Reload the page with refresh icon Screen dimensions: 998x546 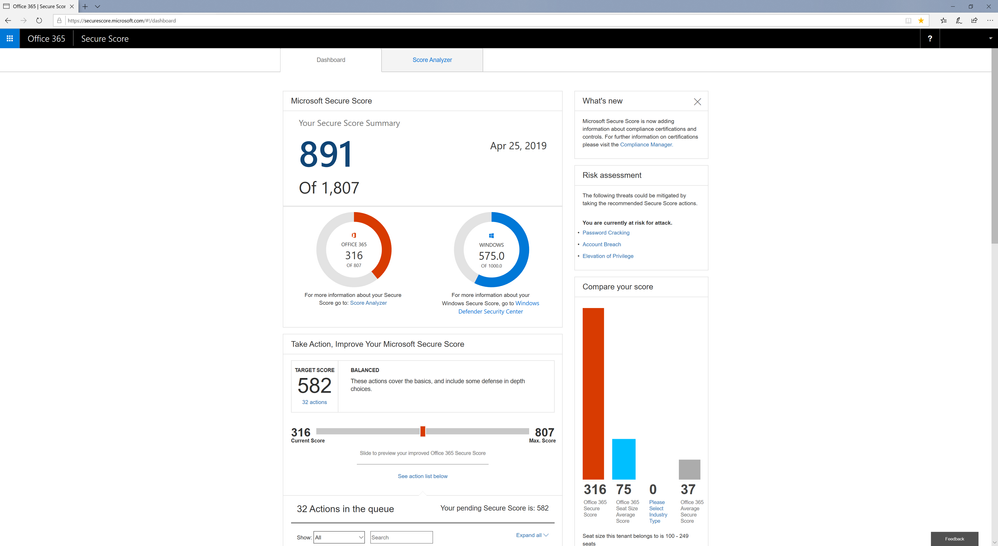click(x=39, y=20)
